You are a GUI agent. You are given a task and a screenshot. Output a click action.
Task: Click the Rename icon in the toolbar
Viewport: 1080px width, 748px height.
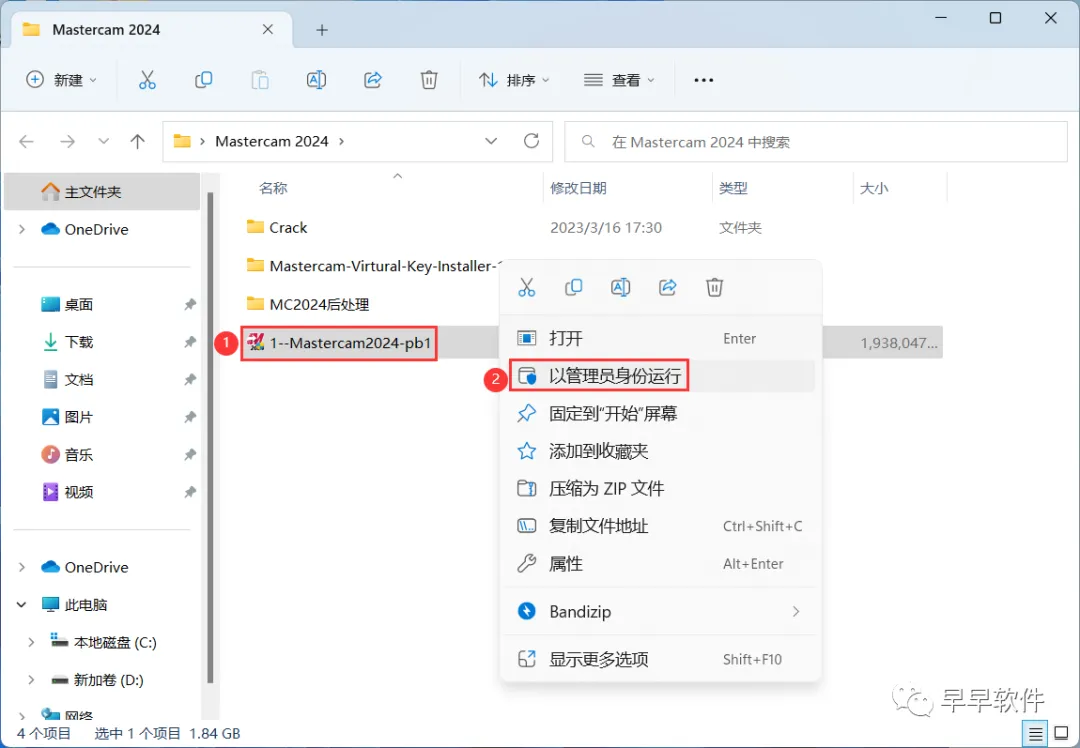coord(316,80)
